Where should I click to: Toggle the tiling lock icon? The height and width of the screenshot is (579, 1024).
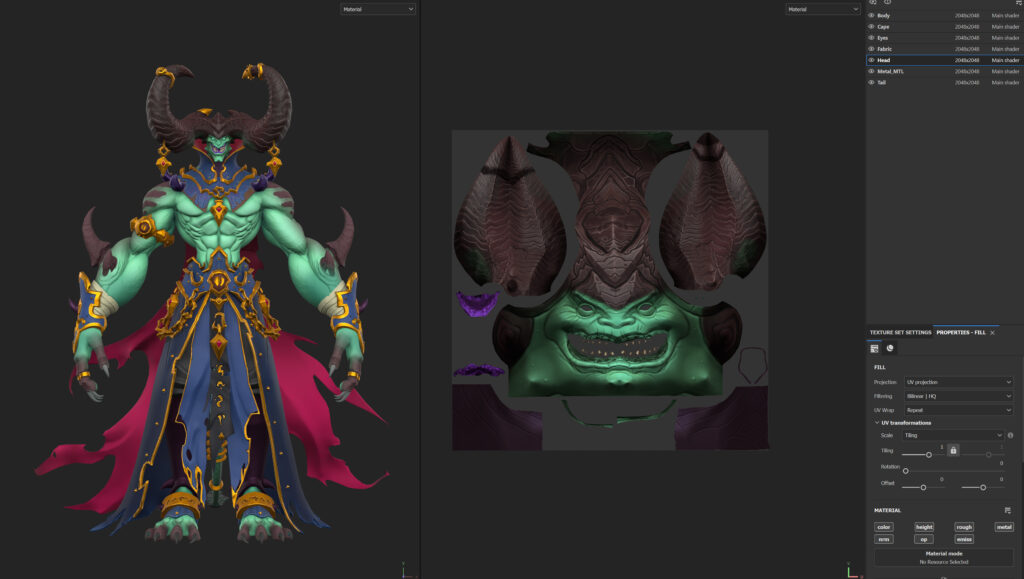click(953, 450)
